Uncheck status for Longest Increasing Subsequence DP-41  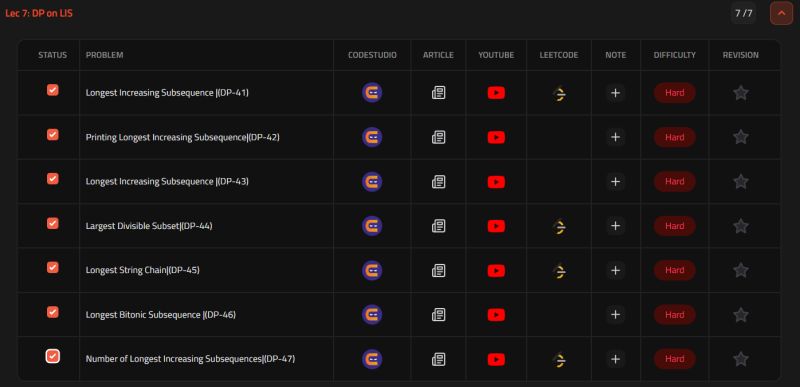click(x=53, y=90)
